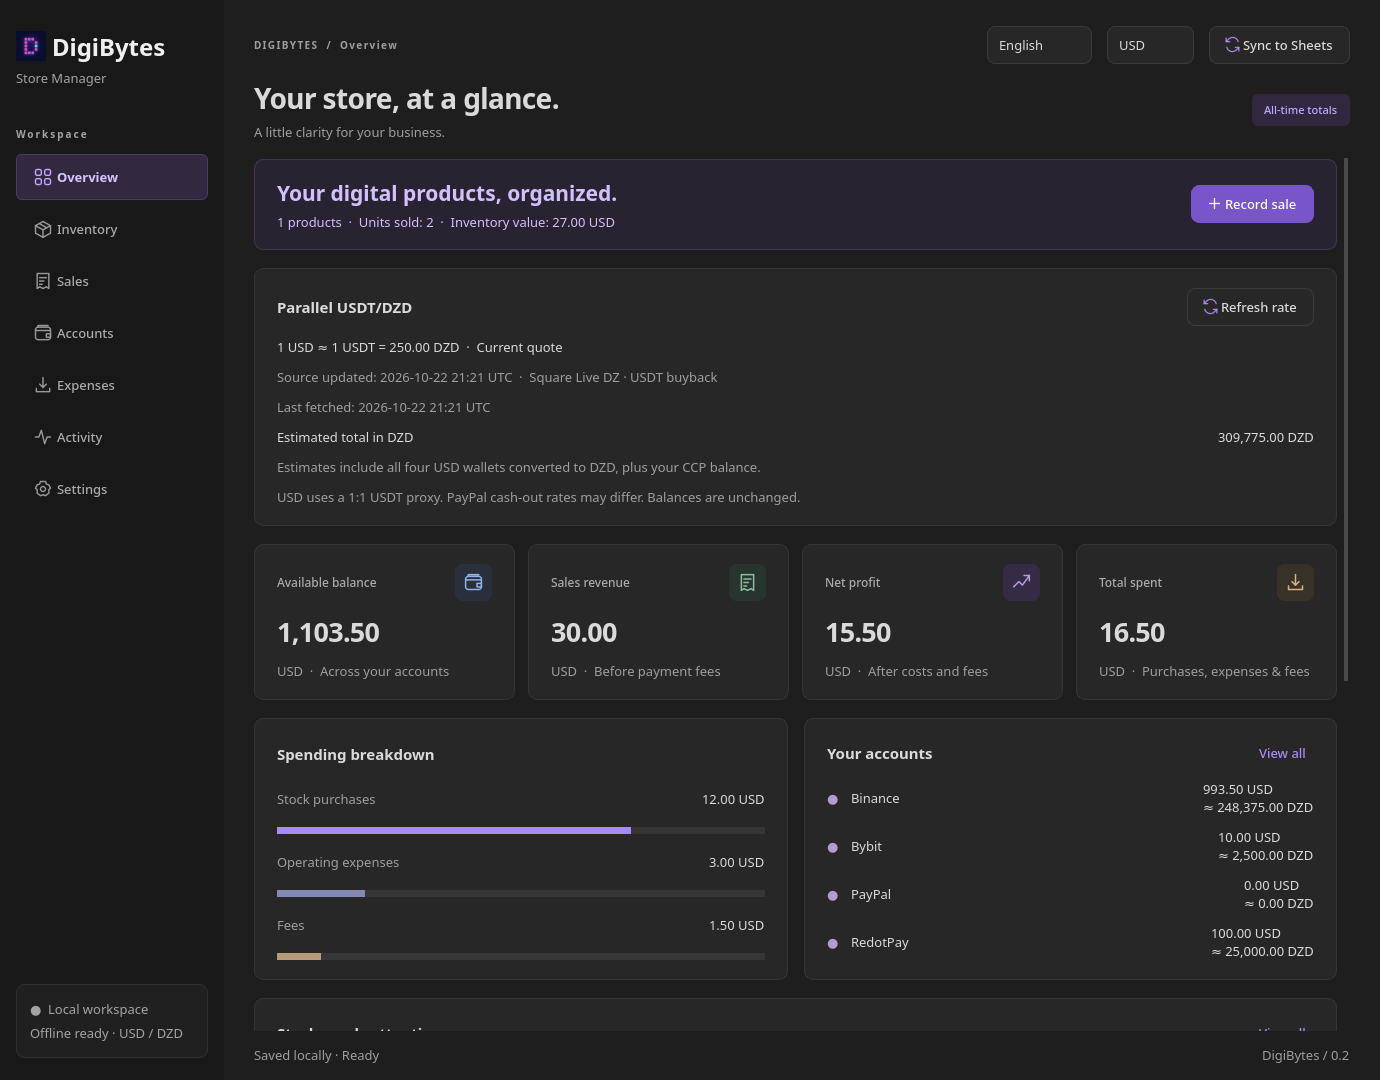This screenshot has width=1380, height=1080.
Task: Click the All-time totals badge
Action: (1301, 110)
